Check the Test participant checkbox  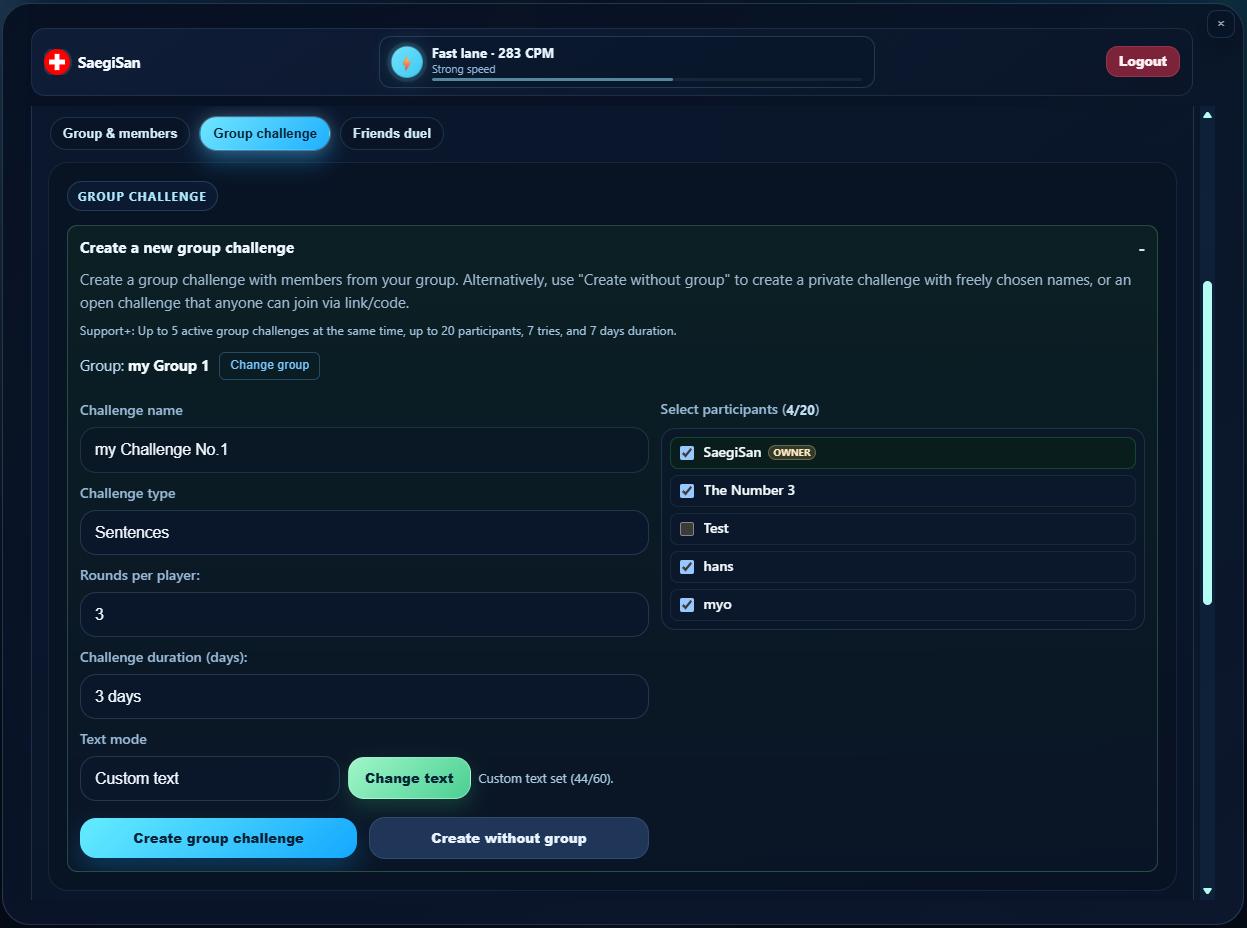coord(687,529)
